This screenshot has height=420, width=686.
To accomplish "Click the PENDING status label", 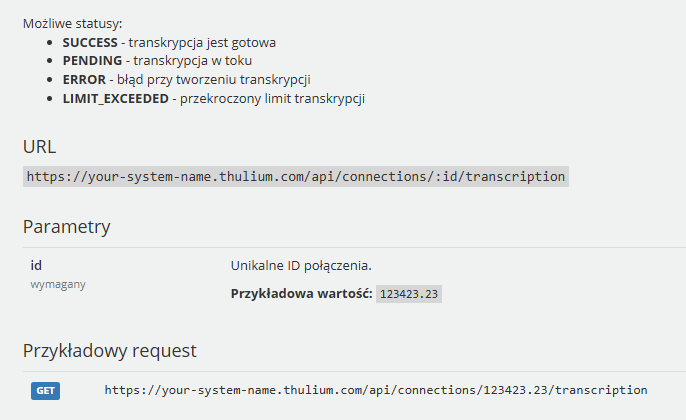I will point(92,60).
